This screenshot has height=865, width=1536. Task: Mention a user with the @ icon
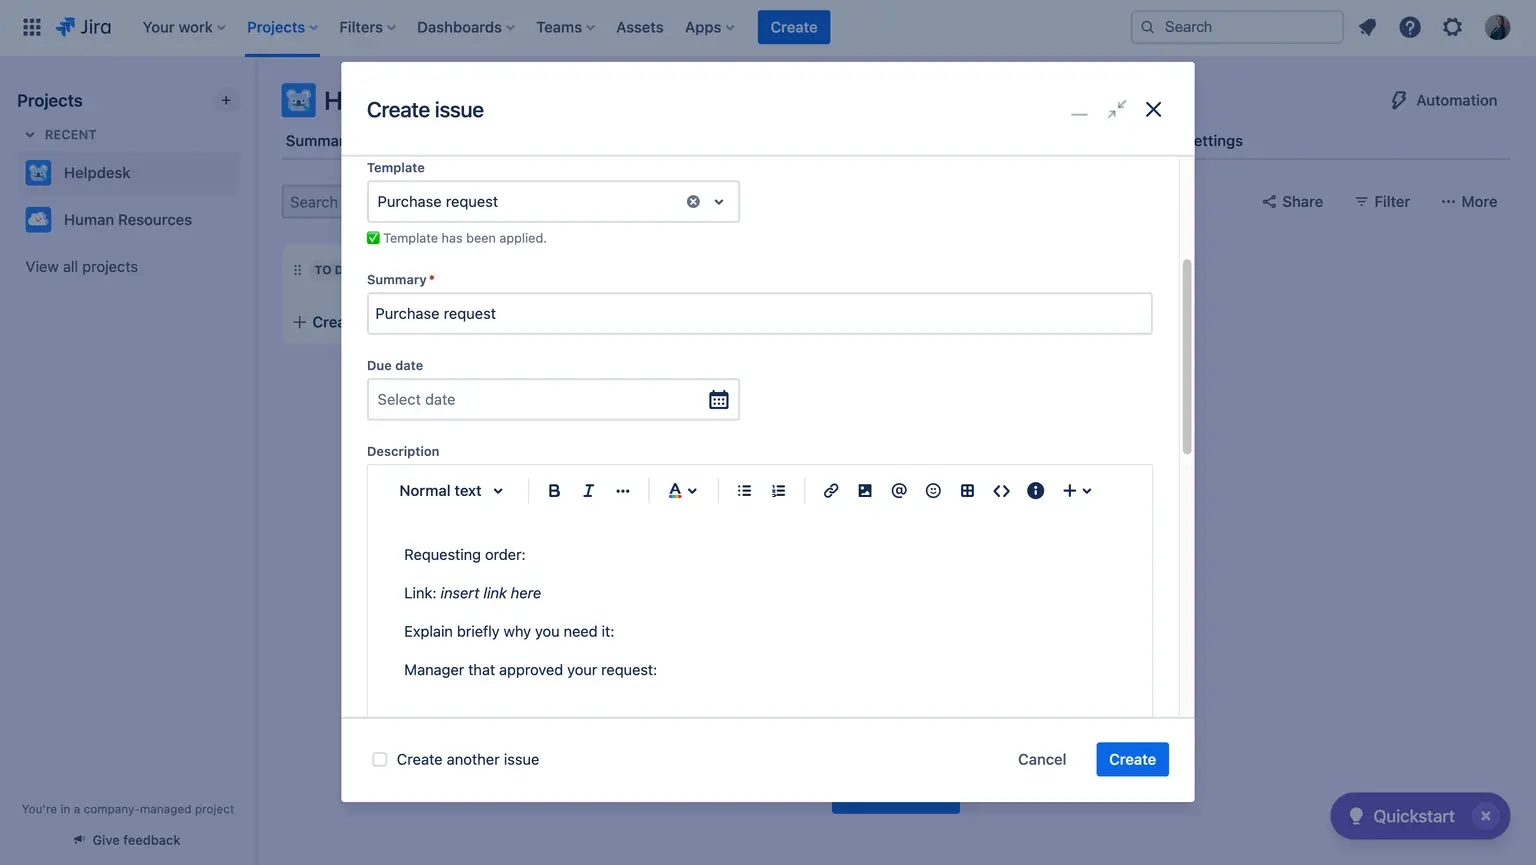coord(899,491)
